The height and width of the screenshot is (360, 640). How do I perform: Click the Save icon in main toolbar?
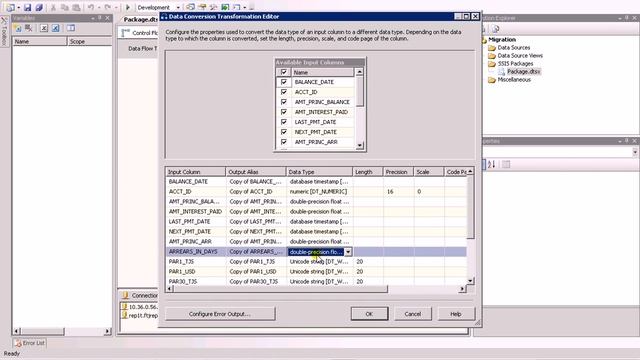pos(27,7)
